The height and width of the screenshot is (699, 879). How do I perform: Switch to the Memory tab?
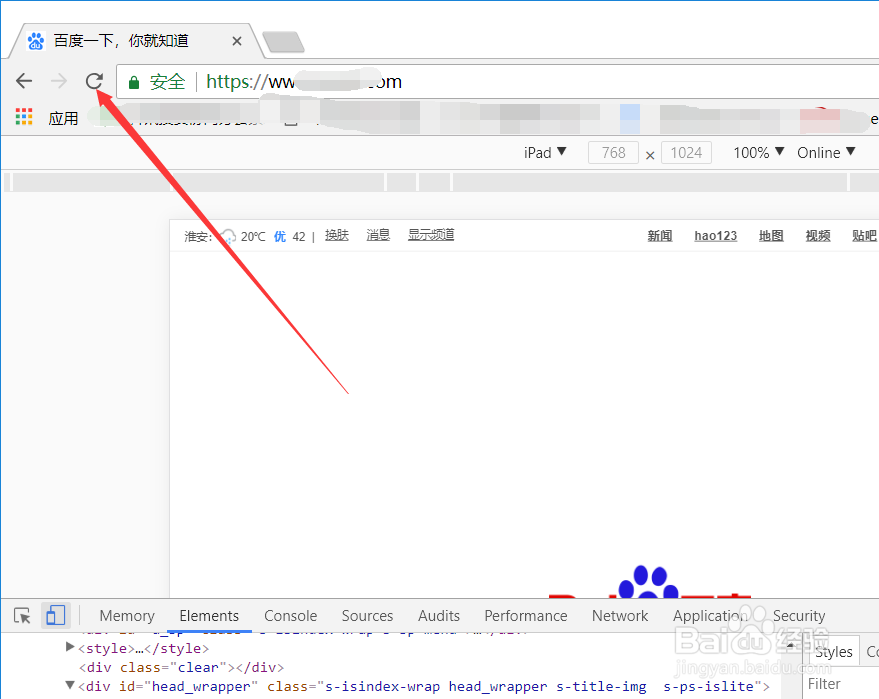pyautogui.click(x=127, y=615)
